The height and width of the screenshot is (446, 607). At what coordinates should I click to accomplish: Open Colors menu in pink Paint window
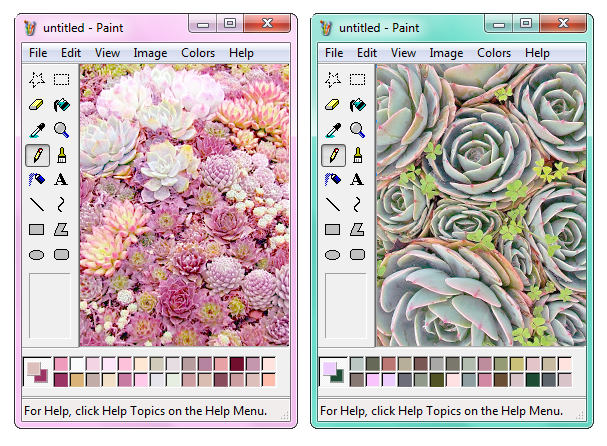point(198,53)
